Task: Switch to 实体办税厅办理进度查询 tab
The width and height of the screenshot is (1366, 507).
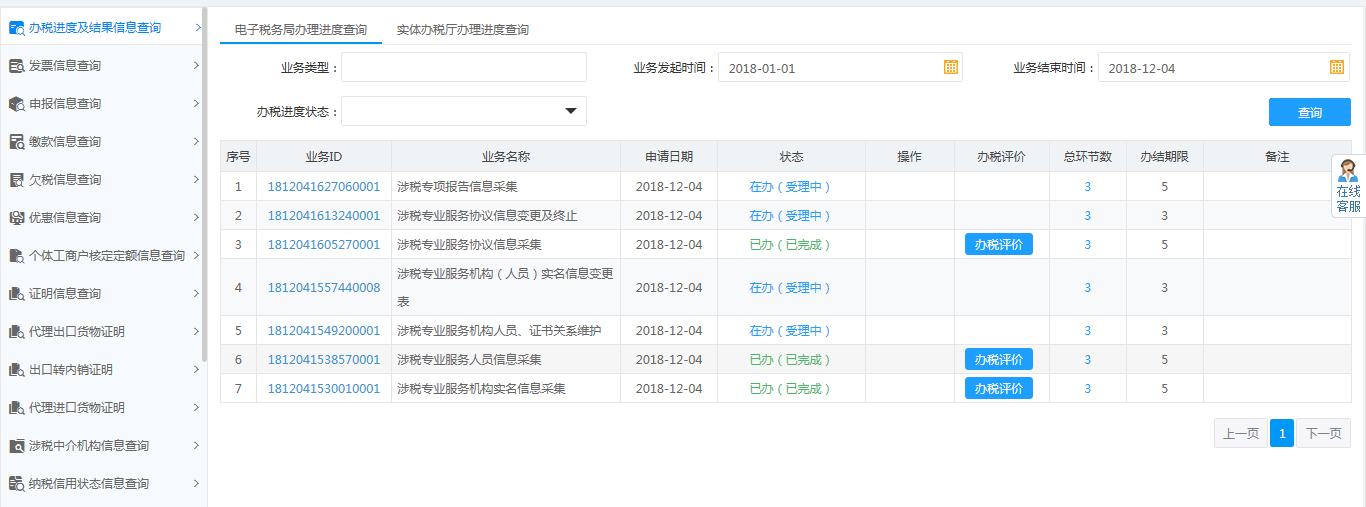Action: click(x=462, y=30)
